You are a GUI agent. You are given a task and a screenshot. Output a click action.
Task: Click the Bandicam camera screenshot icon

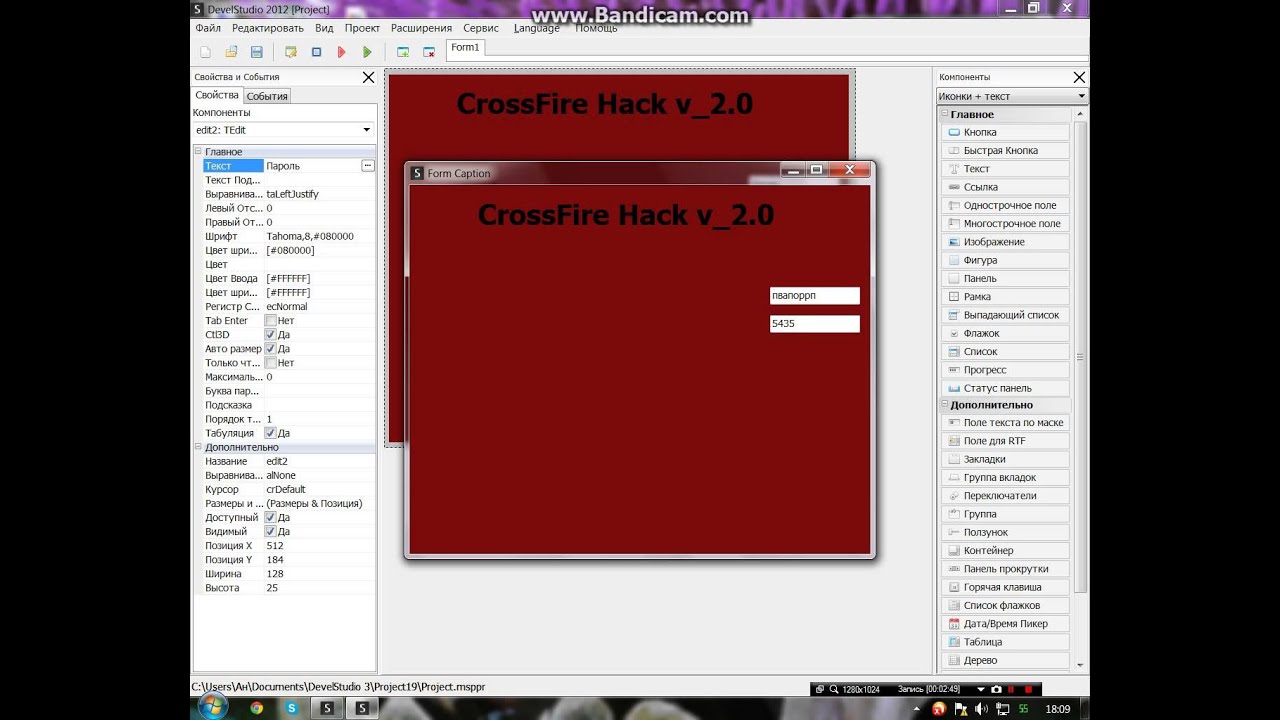(996, 689)
